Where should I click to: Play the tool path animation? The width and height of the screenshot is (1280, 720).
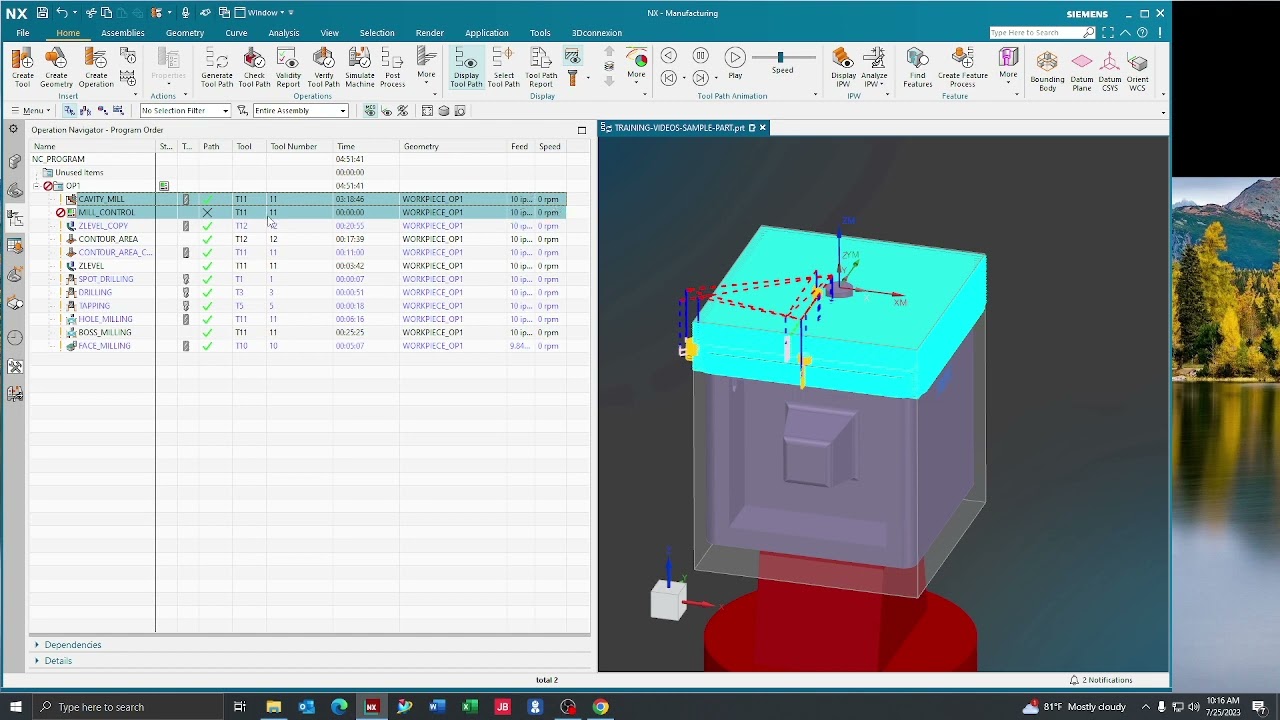coord(735,62)
